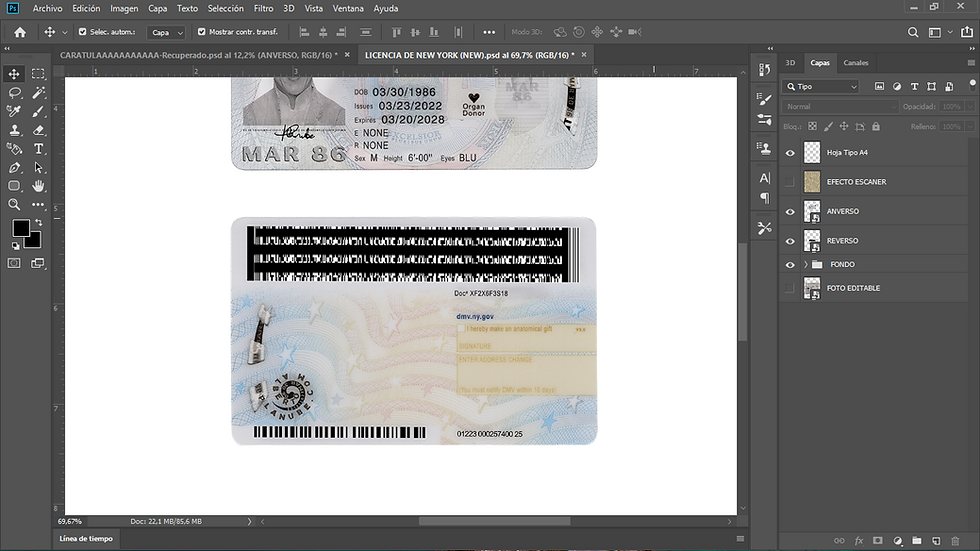Align top edges in options bar

tap(396, 32)
